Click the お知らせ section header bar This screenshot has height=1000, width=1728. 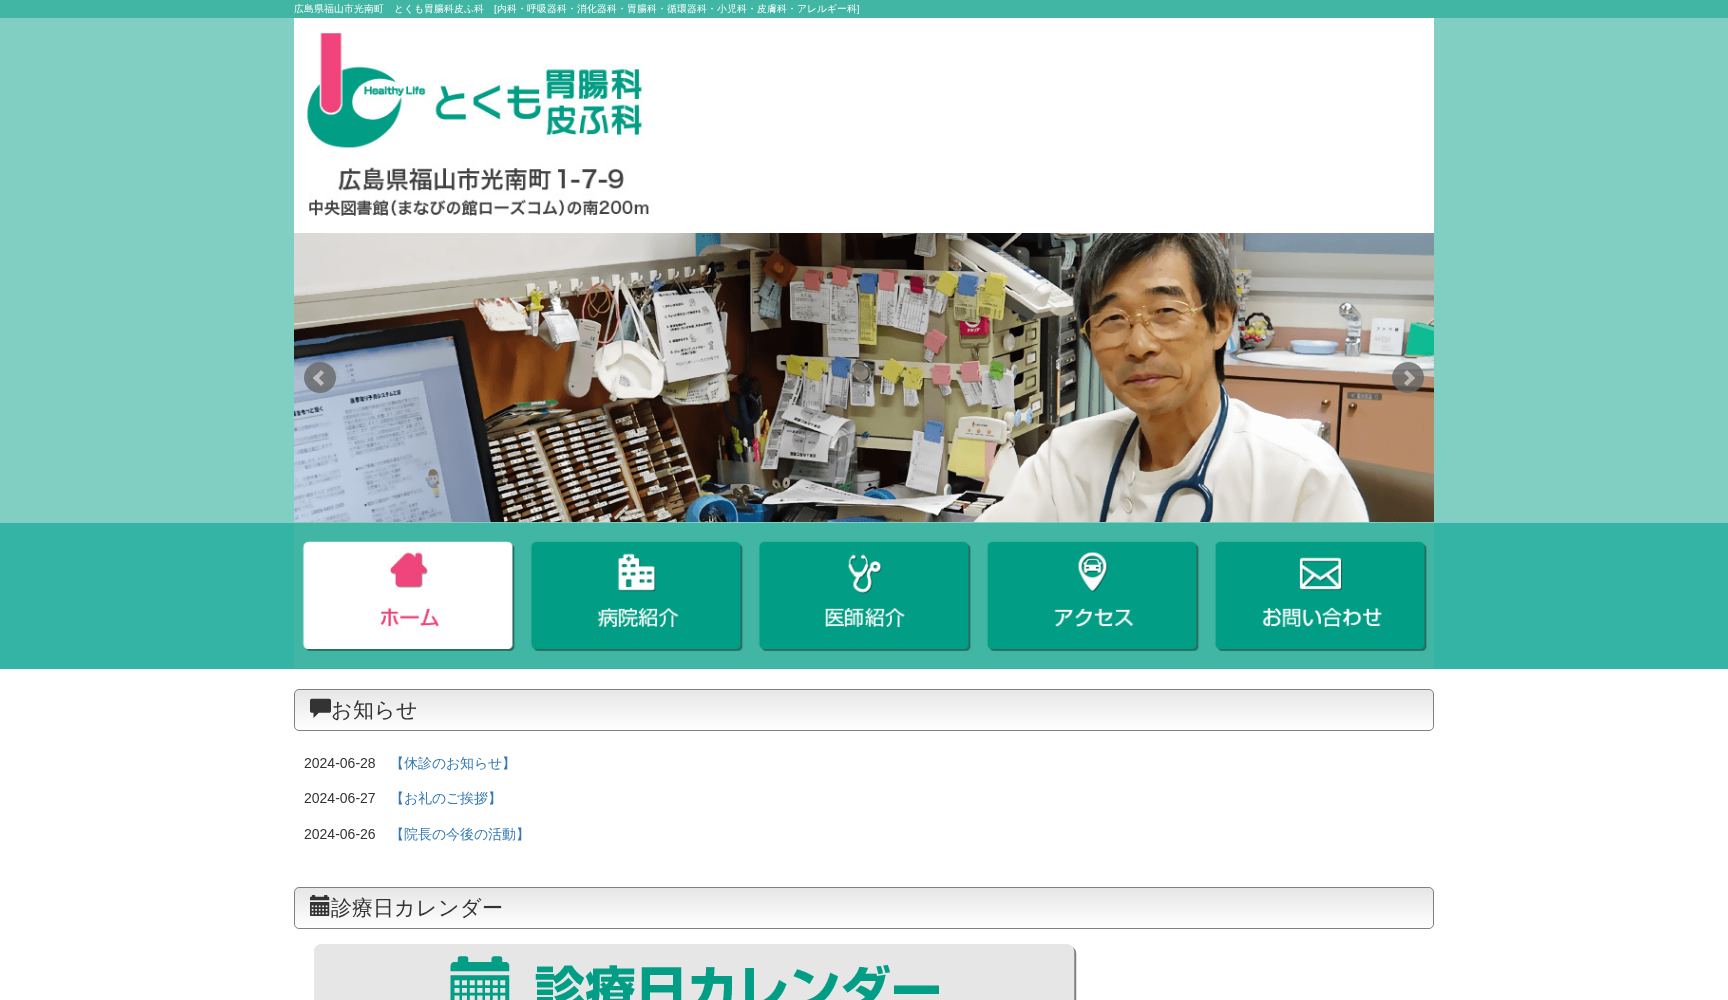point(863,710)
